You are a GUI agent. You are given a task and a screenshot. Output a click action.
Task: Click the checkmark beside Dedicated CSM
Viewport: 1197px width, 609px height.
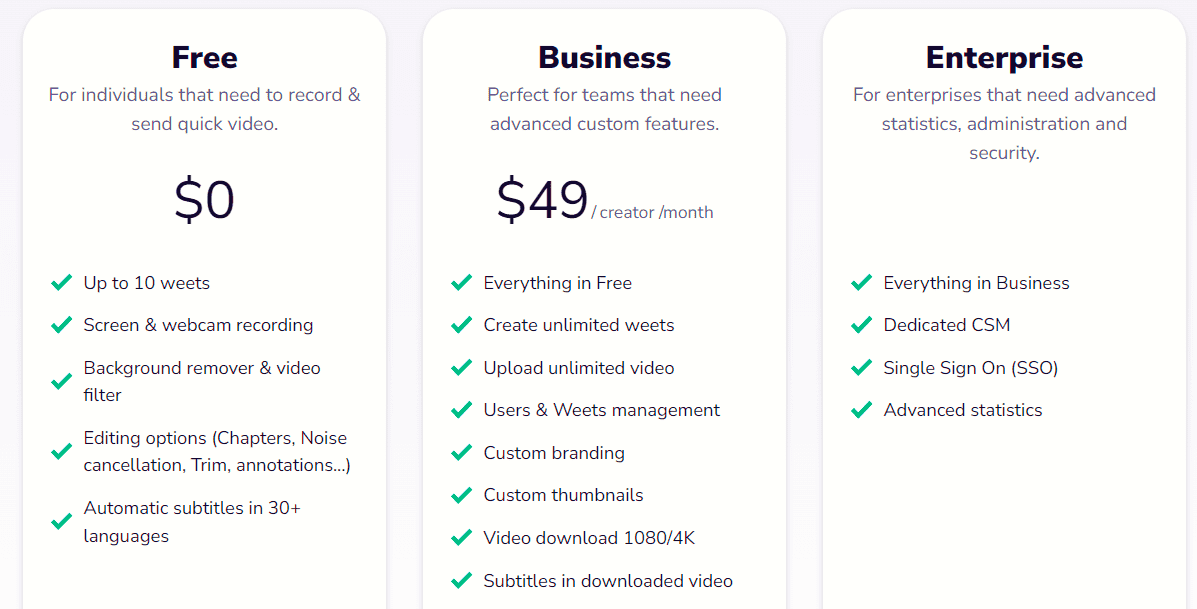862,325
